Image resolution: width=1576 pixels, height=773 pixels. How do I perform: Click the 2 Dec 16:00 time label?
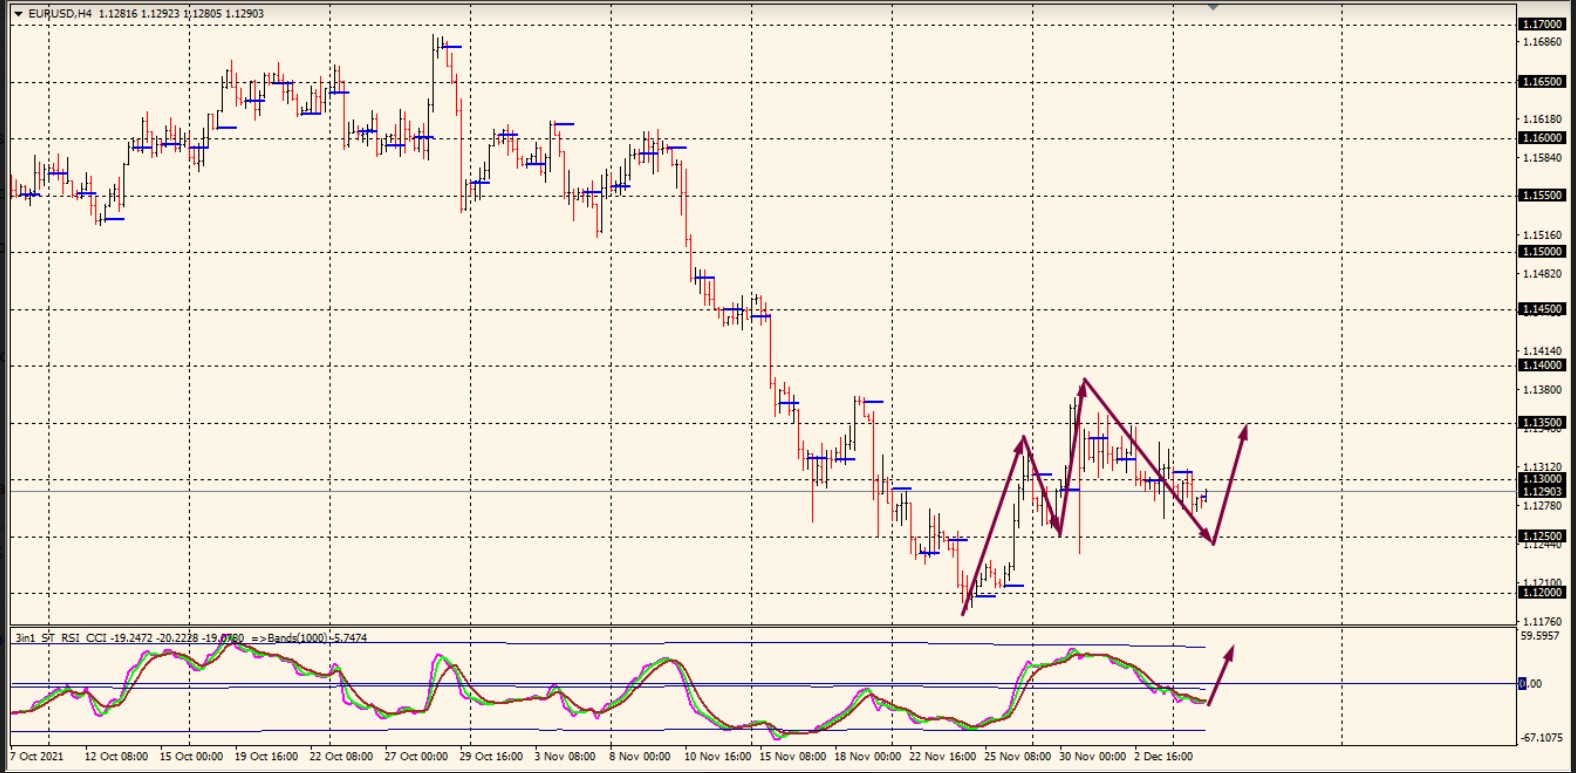coord(1163,757)
